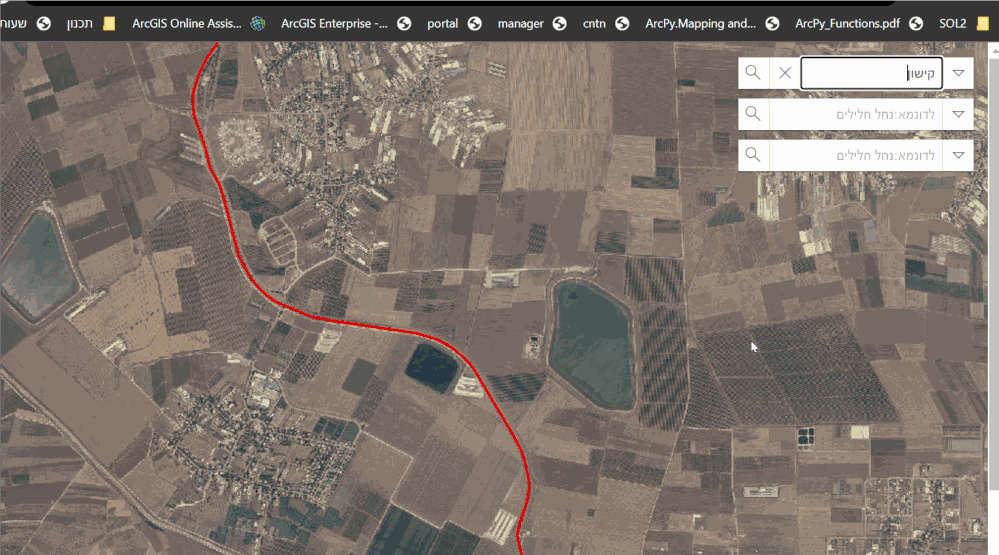Click the magnifier icon of the third search row
This screenshot has height=555, width=999.
753,155
